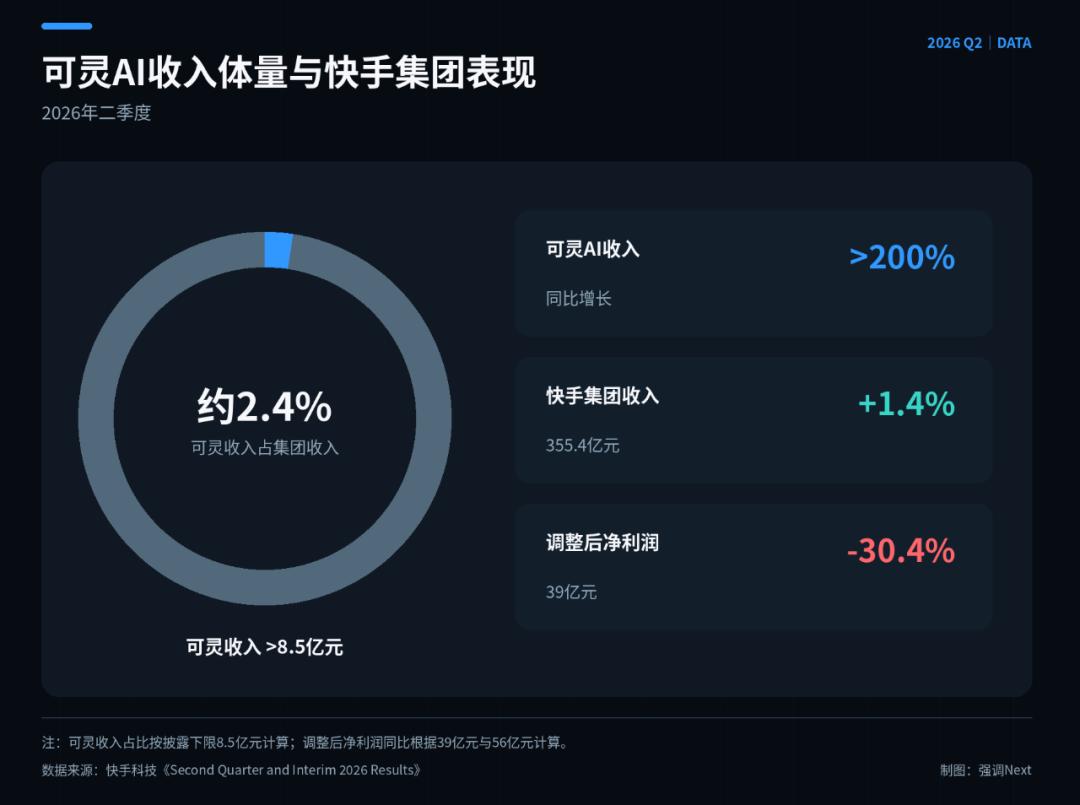The width and height of the screenshot is (1080, 805).
Task: Click the 39亿元 profit value
Action: click(571, 592)
